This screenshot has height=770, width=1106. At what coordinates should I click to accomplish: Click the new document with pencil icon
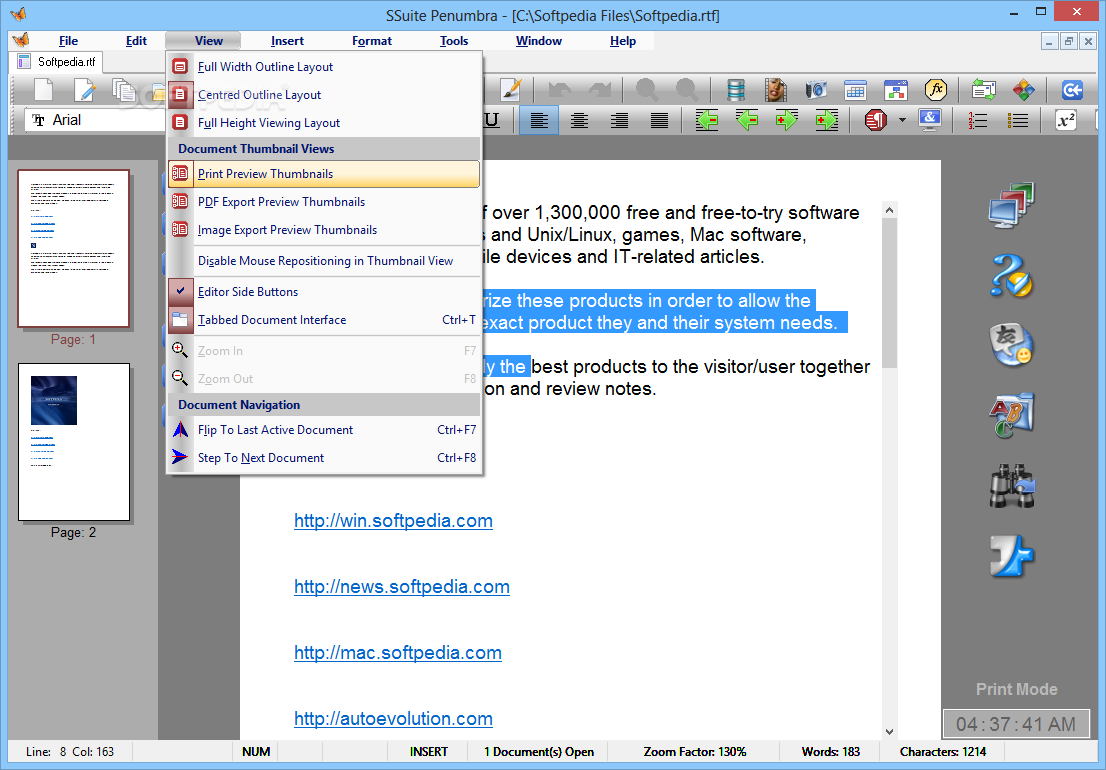(x=85, y=90)
